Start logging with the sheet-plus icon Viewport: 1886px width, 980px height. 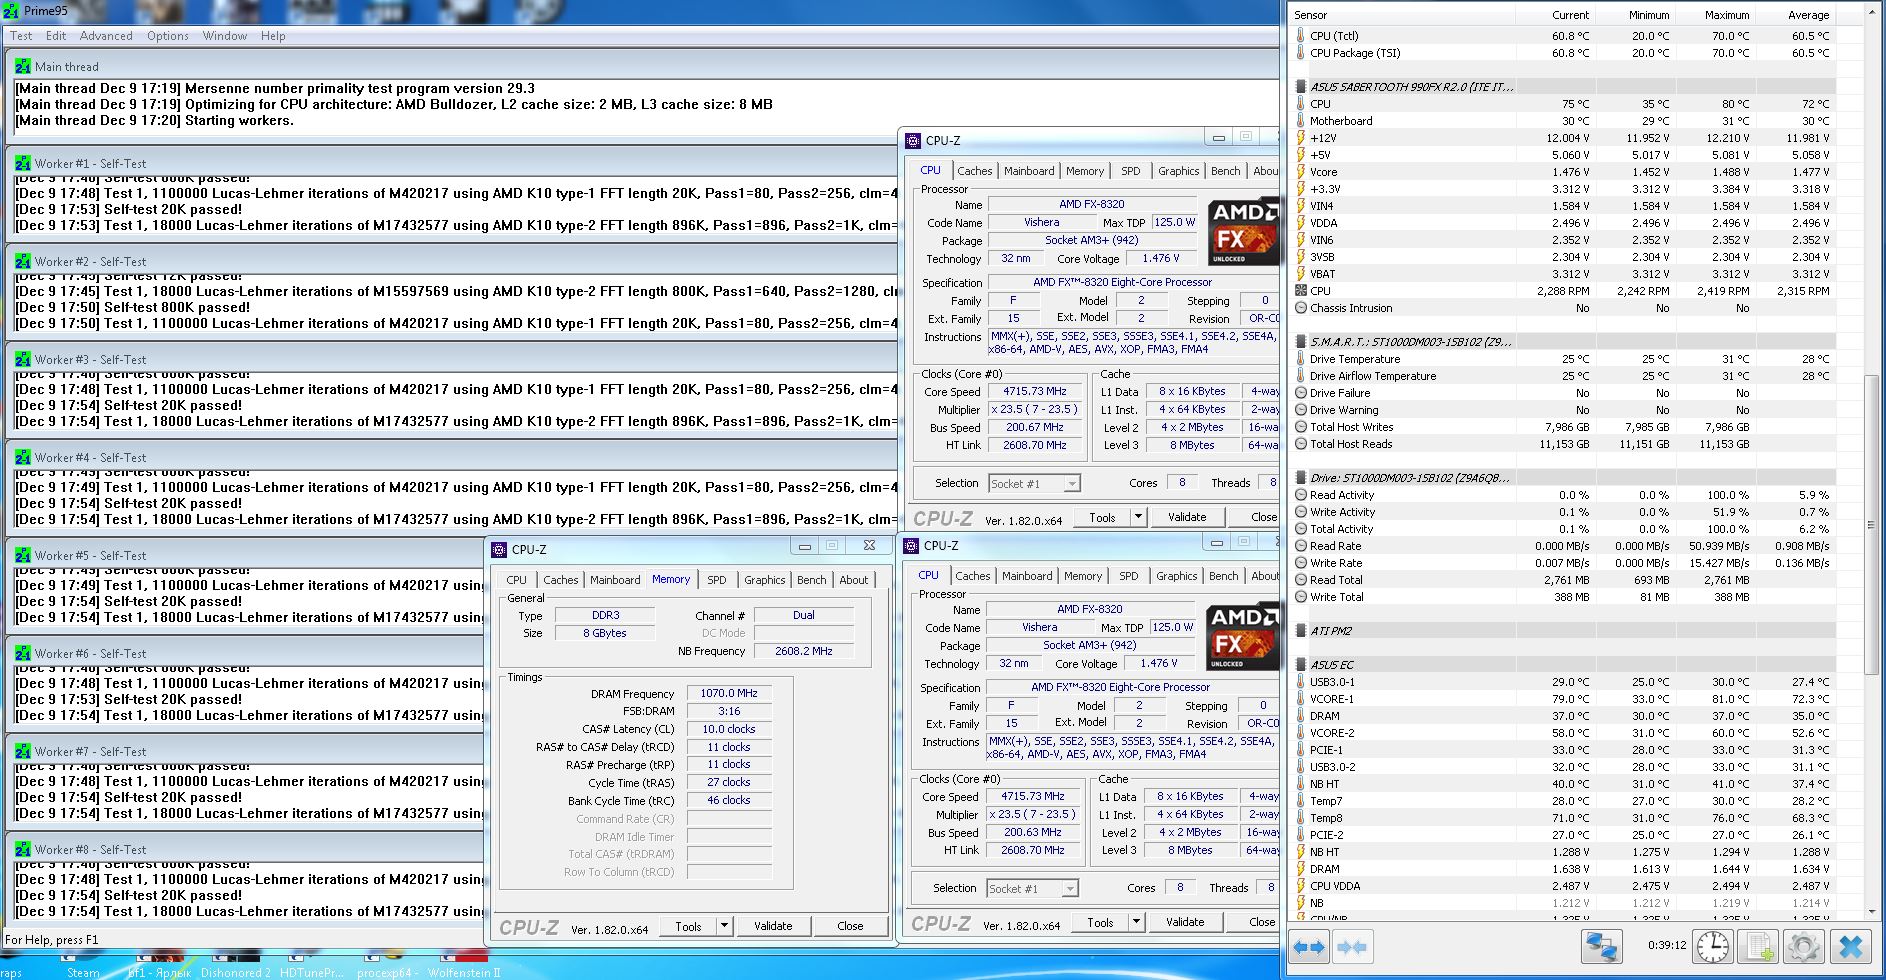(x=1759, y=946)
